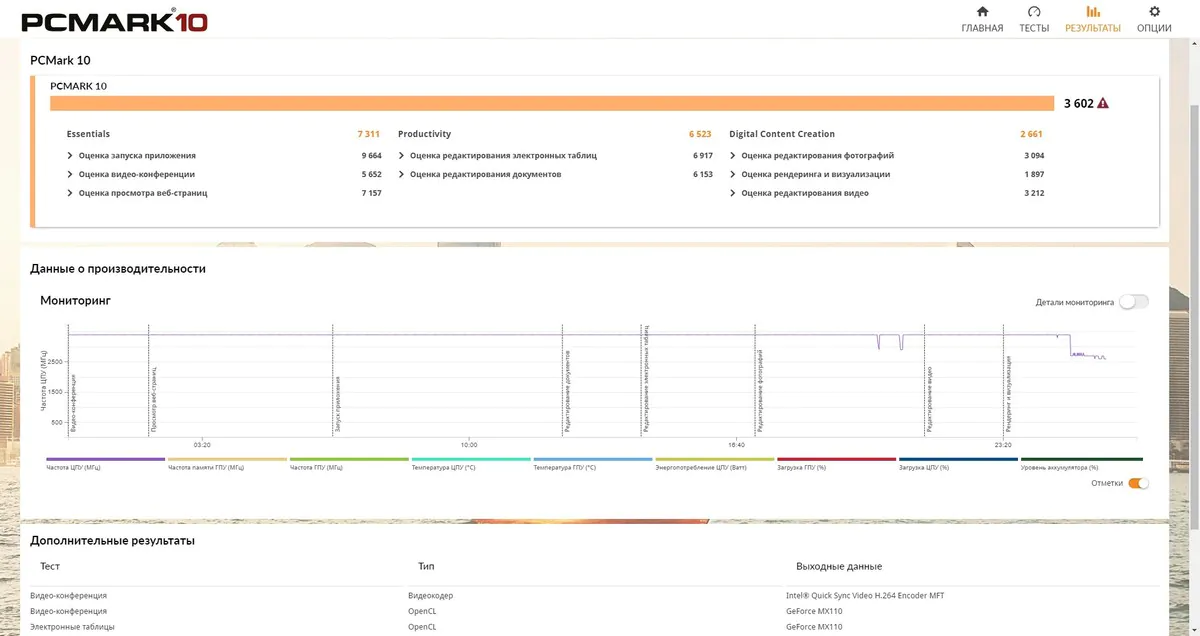The height and width of the screenshot is (636, 1200).
Task: Toggle Частота памяти ГПУ legend line
Action: point(227,463)
